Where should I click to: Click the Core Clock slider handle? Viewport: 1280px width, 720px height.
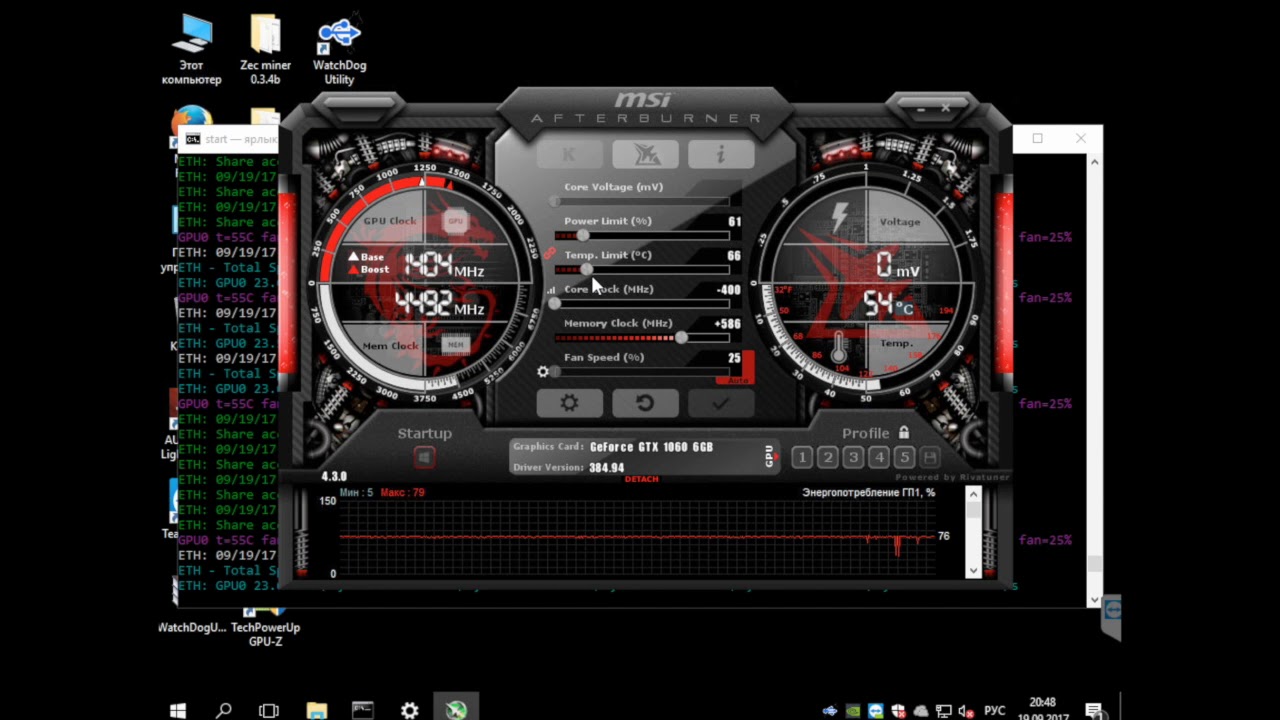tap(555, 304)
